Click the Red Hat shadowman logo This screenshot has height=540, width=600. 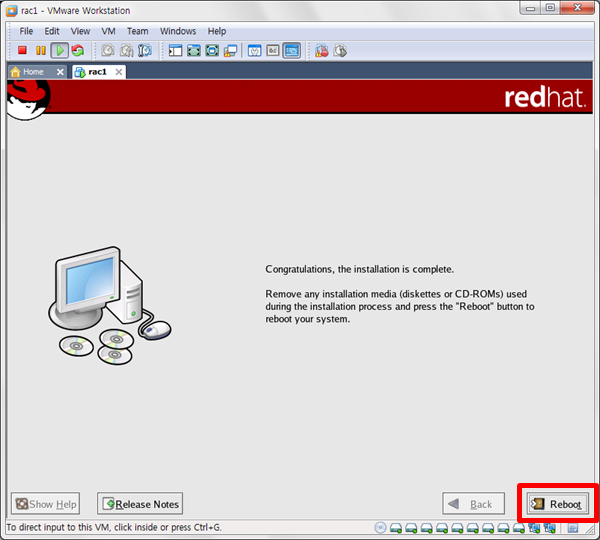(29, 100)
